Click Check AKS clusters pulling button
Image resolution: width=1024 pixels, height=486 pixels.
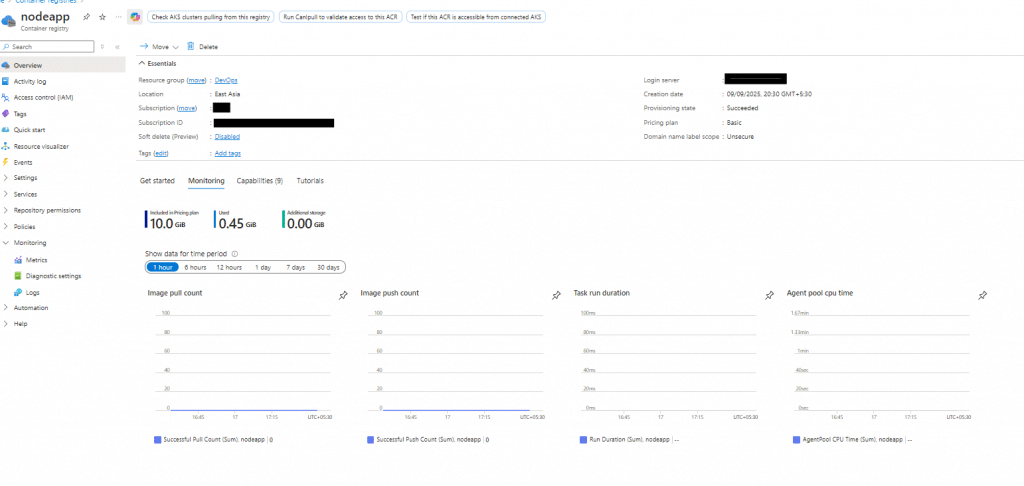point(211,17)
